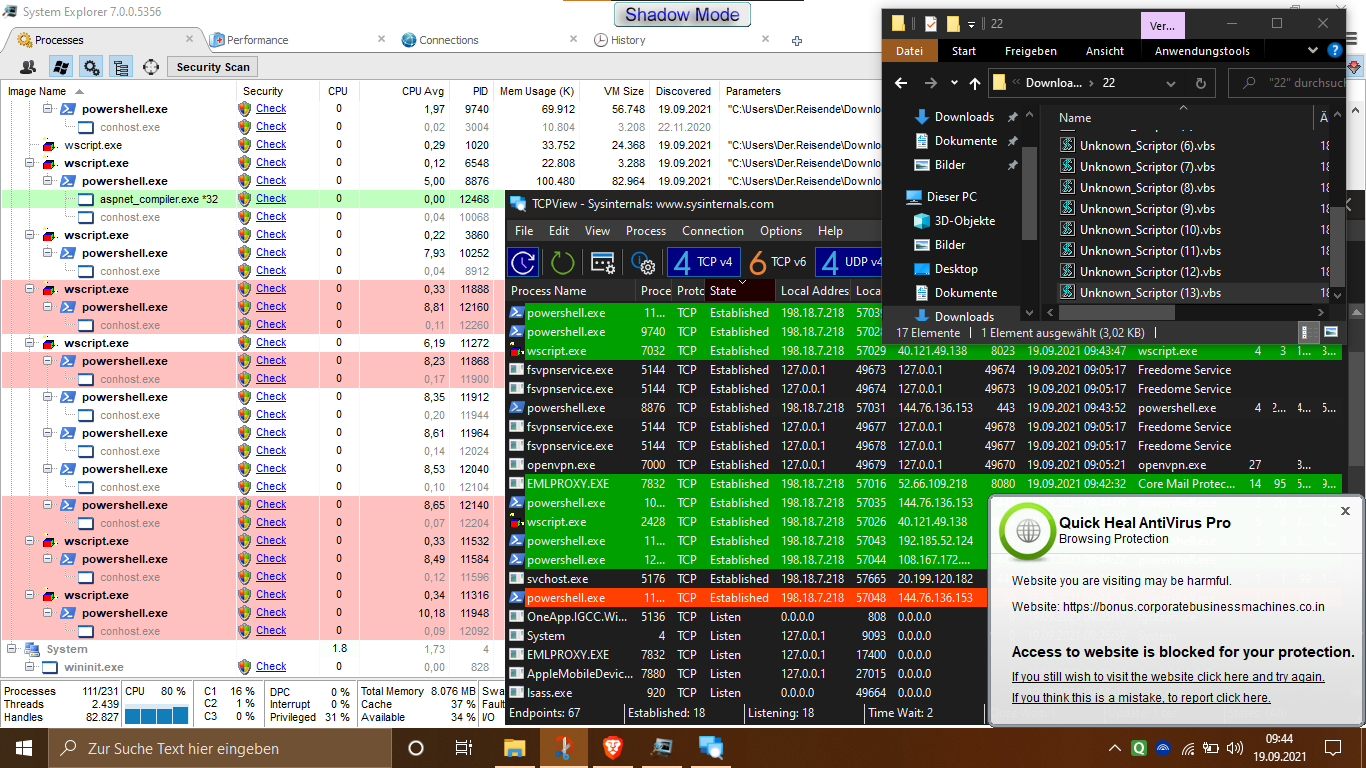Open TCPView process properties gear icon
This screenshot has height=768, width=1366.
(642, 262)
